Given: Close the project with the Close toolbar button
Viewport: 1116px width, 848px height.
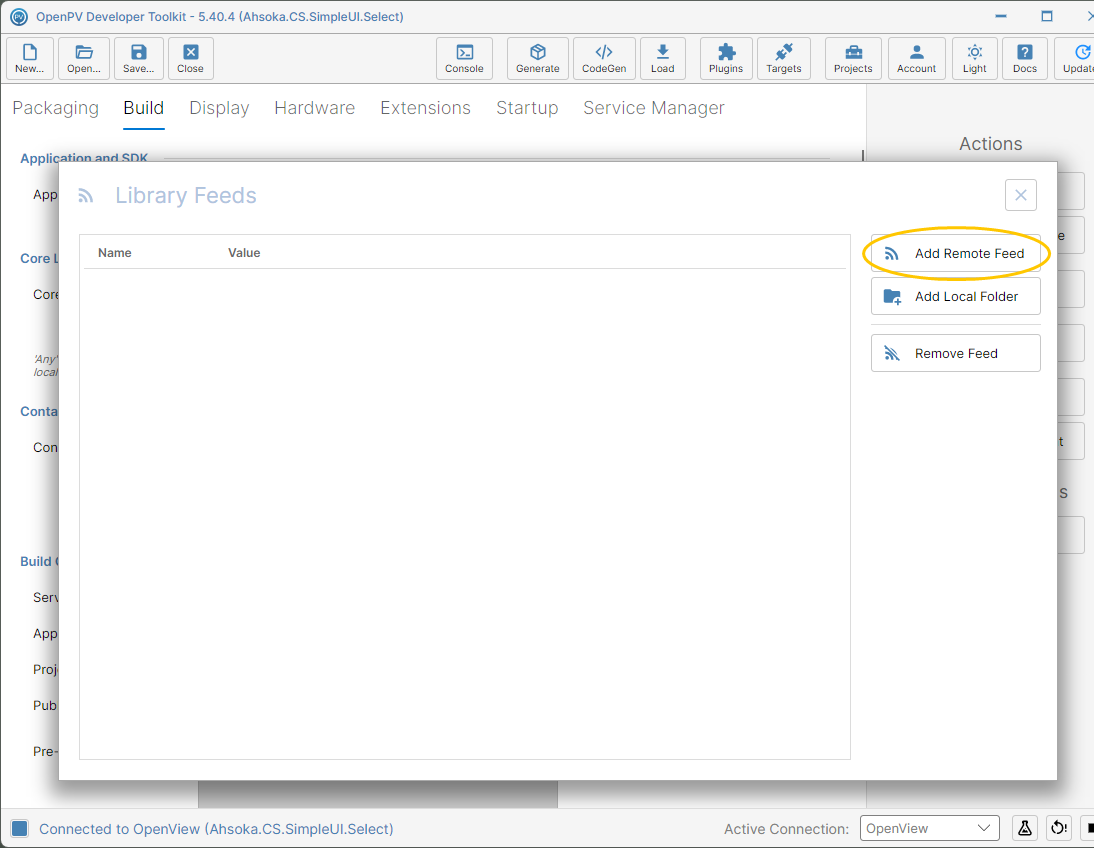Looking at the screenshot, I should (x=190, y=58).
